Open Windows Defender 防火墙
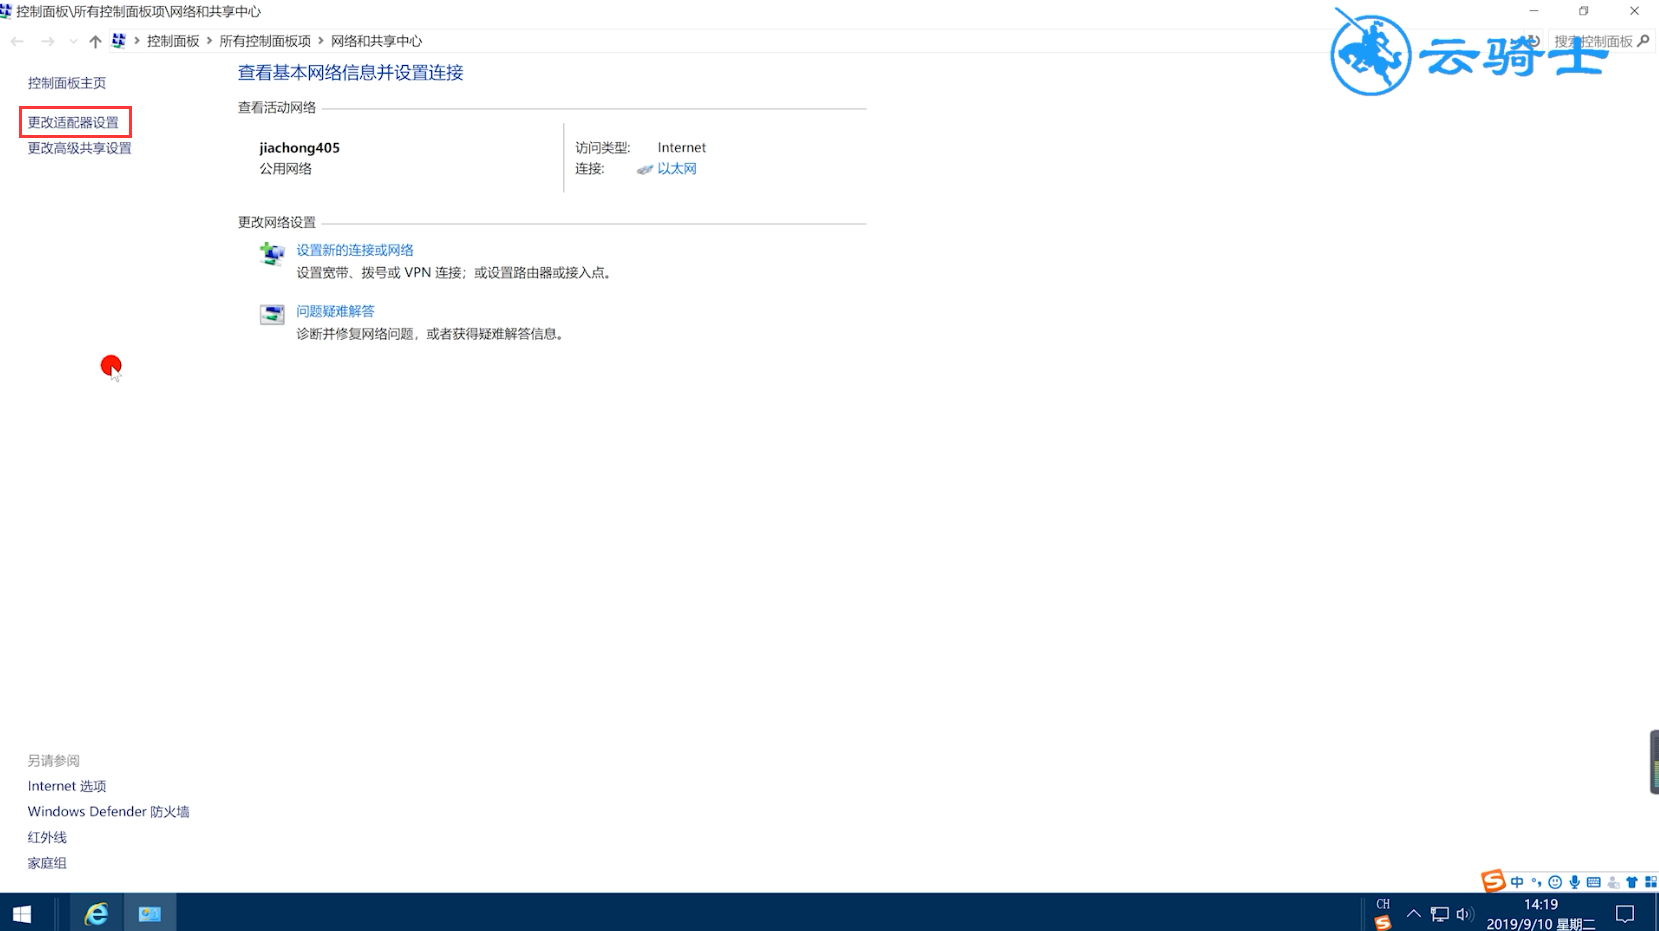Screen dimensions: 1659x931 (x=108, y=812)
